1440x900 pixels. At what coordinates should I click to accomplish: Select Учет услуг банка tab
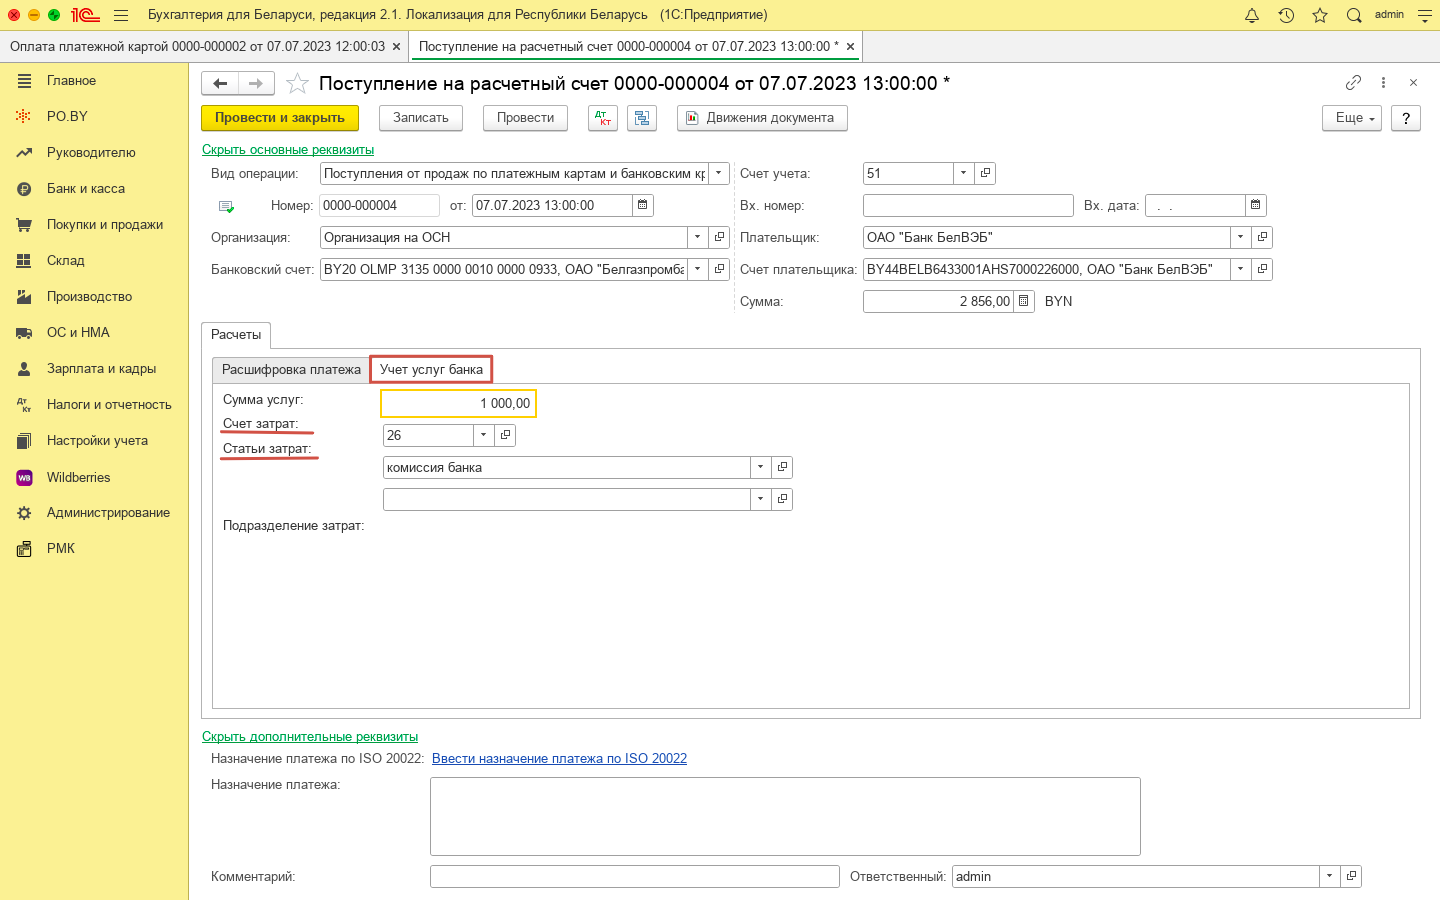click(431, 370)
